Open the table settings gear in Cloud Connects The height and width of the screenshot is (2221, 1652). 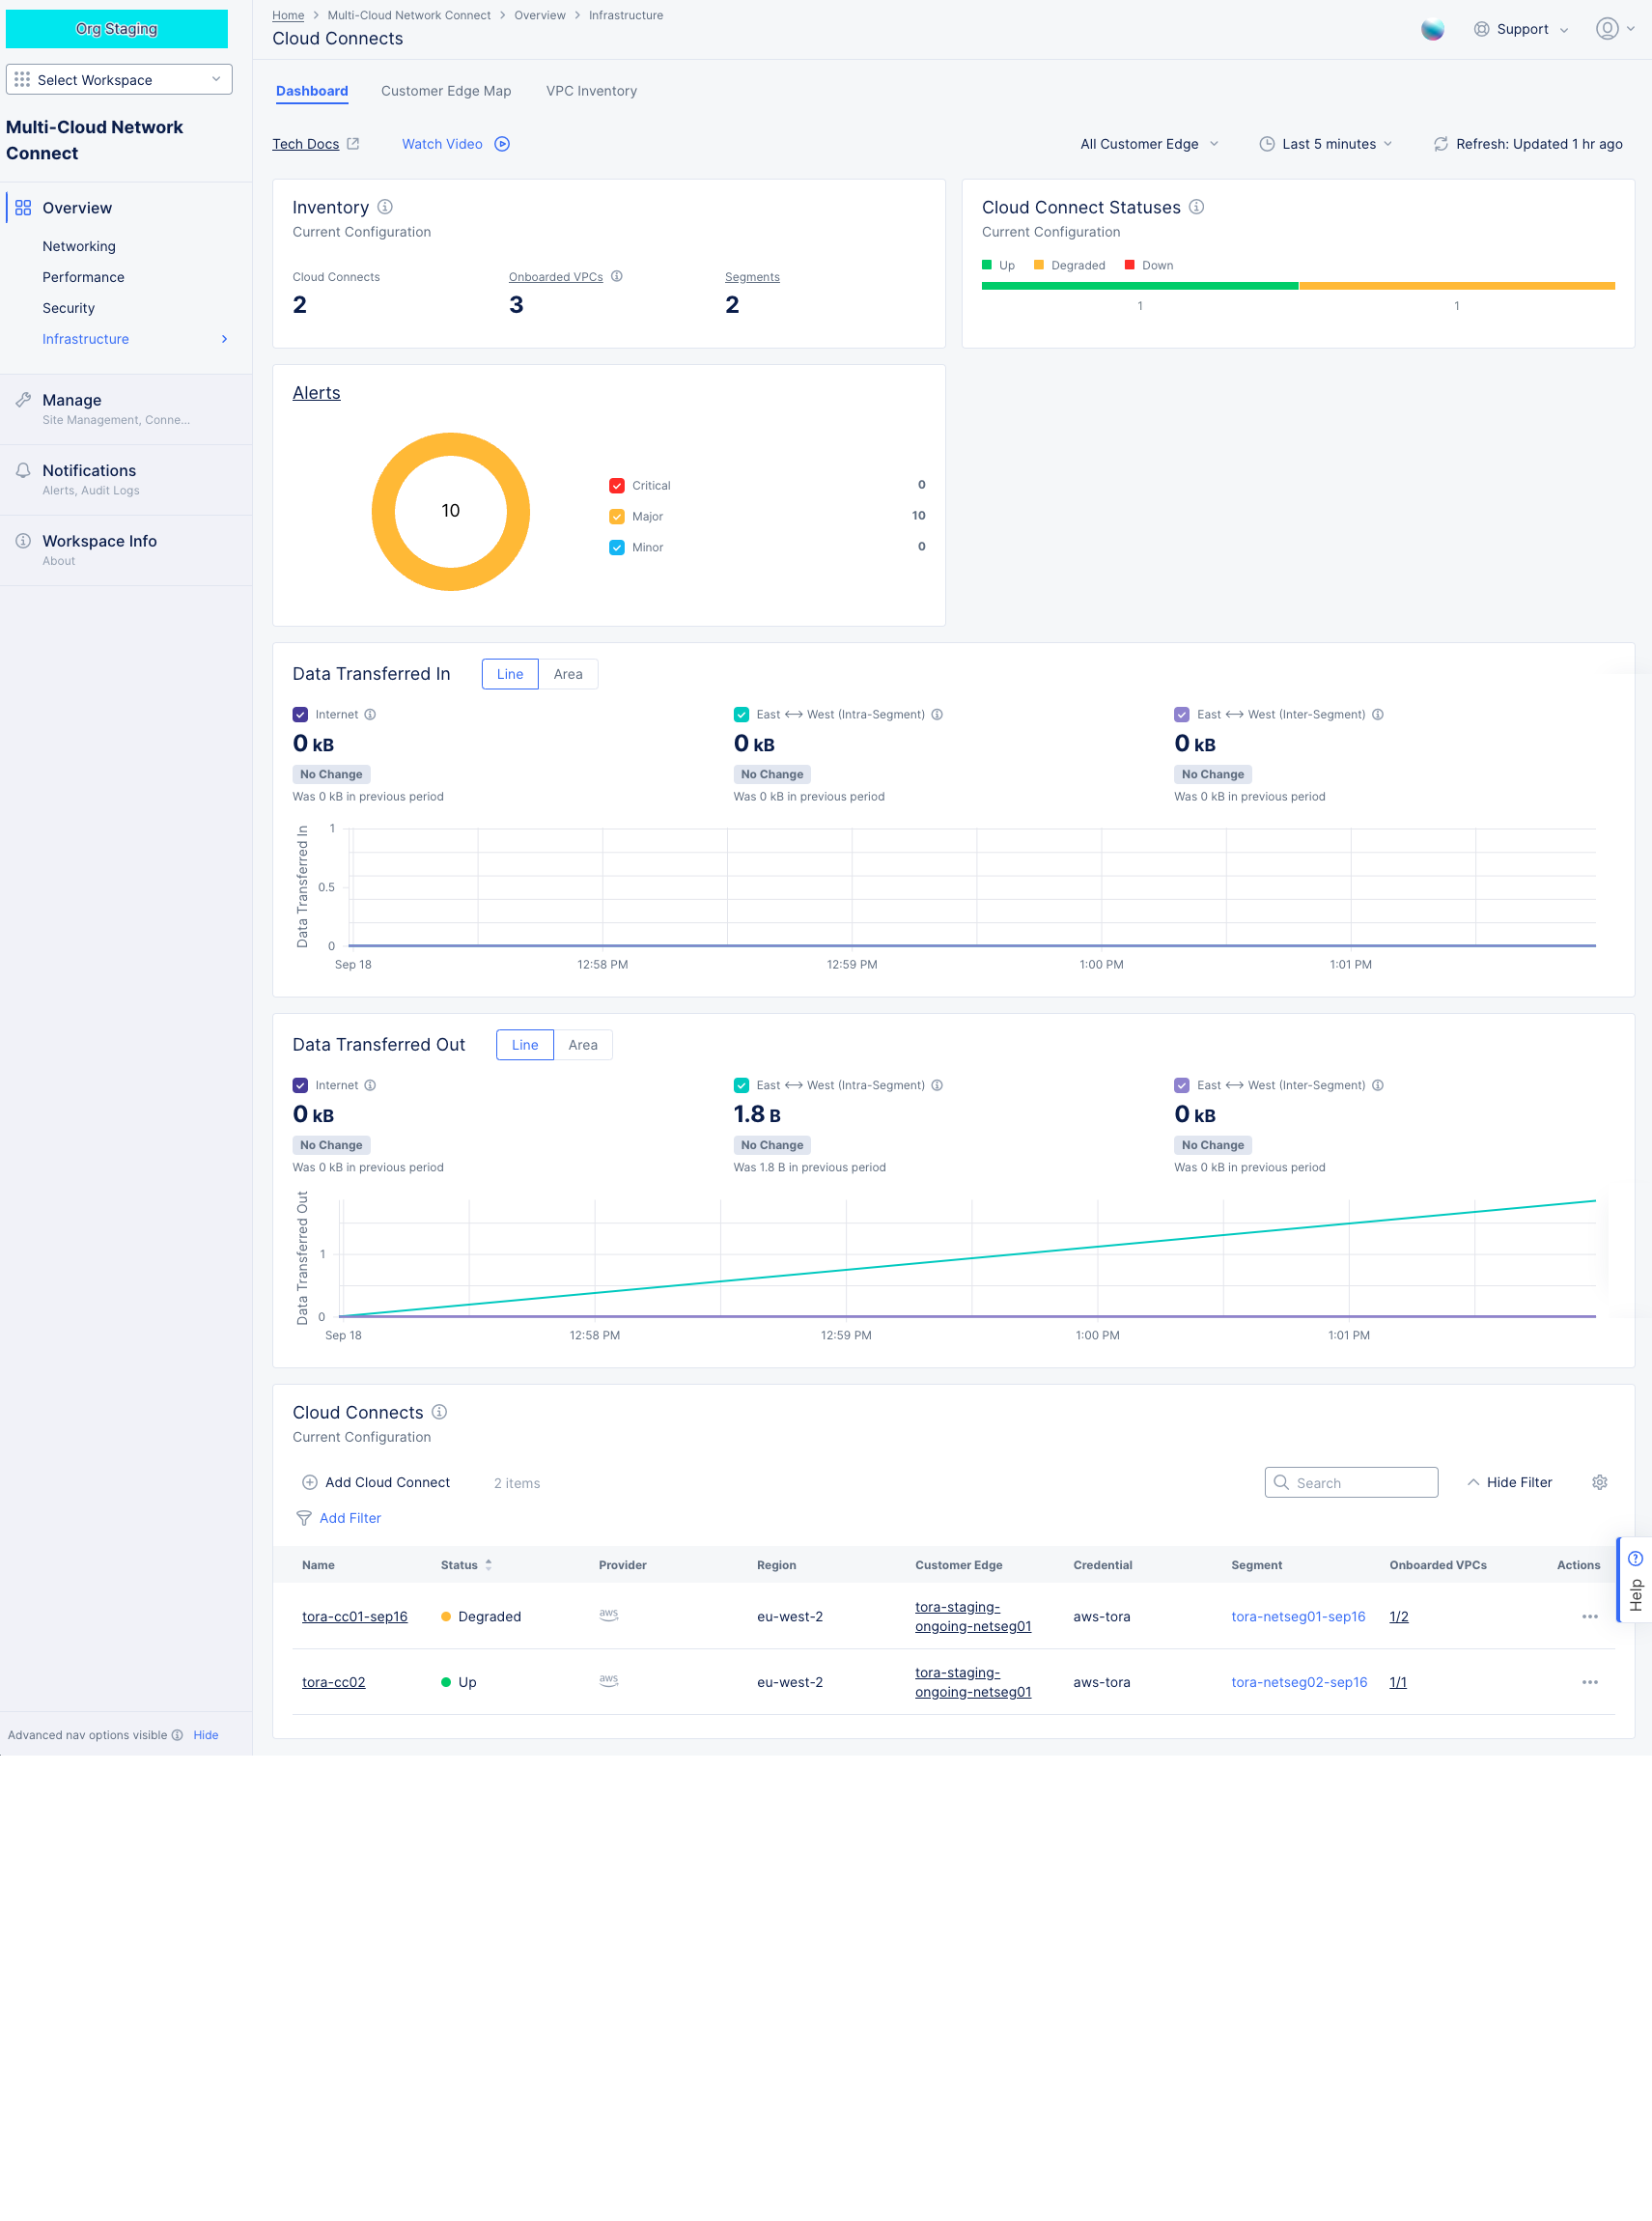(1599, 1482)
